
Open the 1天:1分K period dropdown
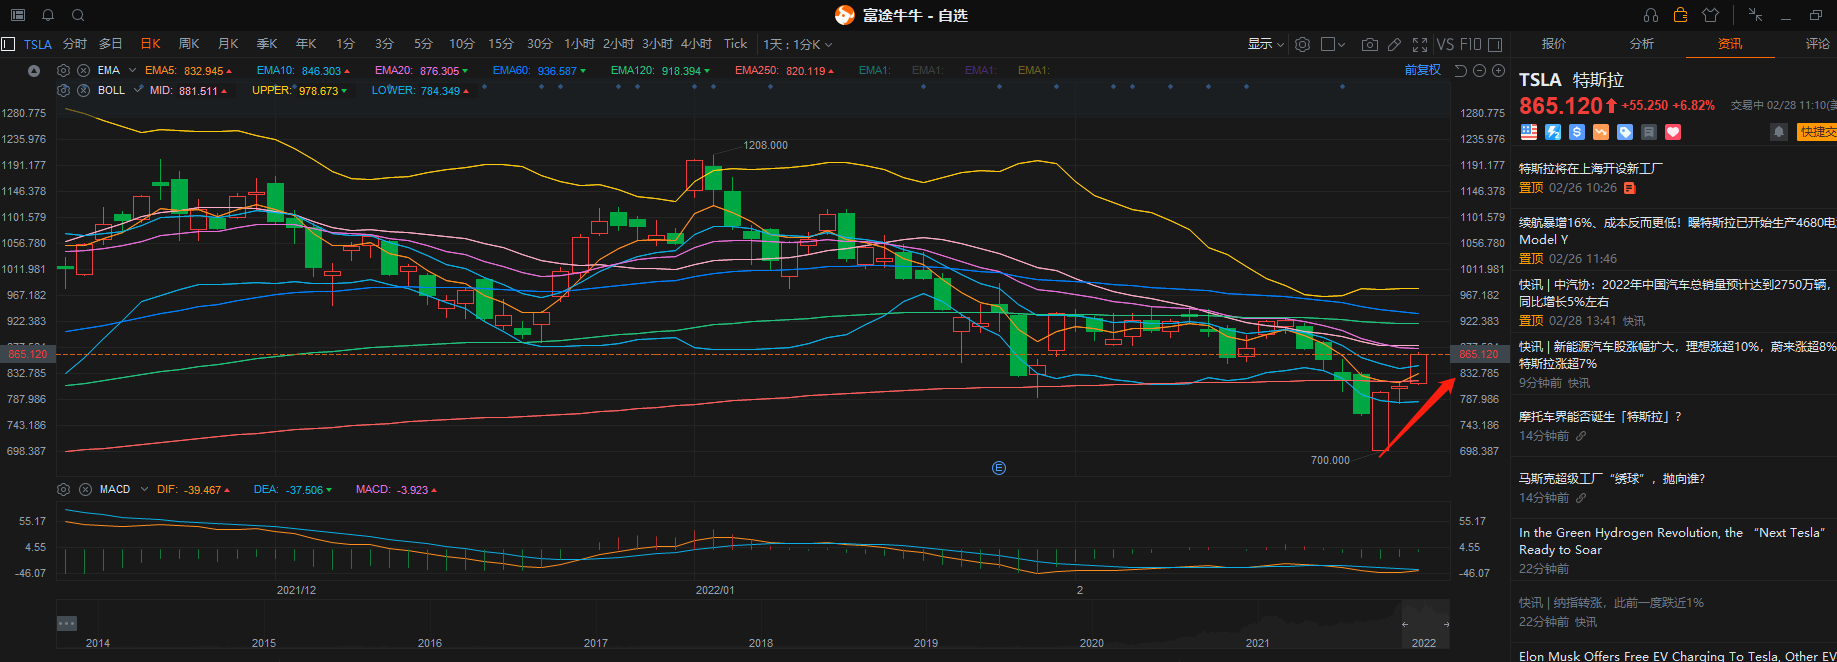click(x=798, y=44)
